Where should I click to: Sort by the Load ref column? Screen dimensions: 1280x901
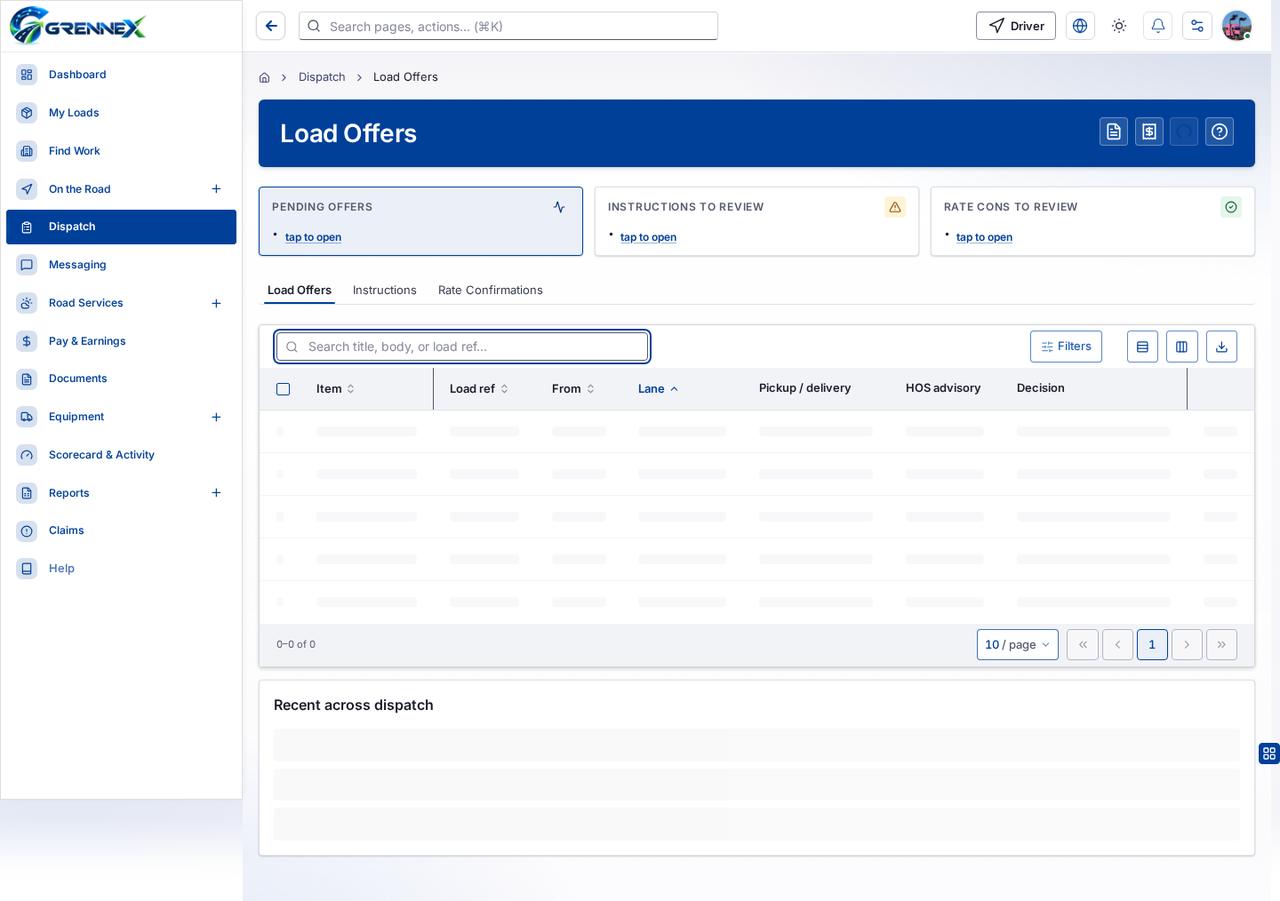(479, 389)
